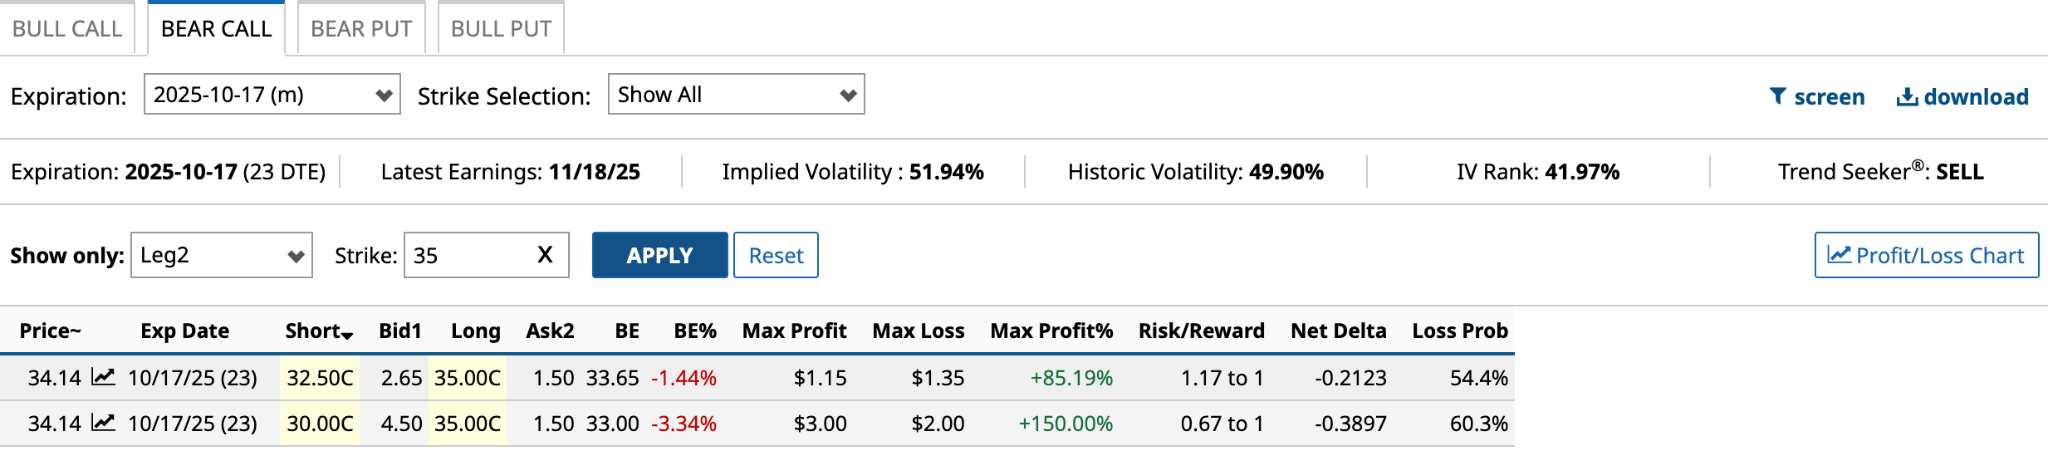Image resolution: width=2048 pixels, height=455 pixels.
Task: Select the 35.00C long cell in first row
Action: point(467,378)
